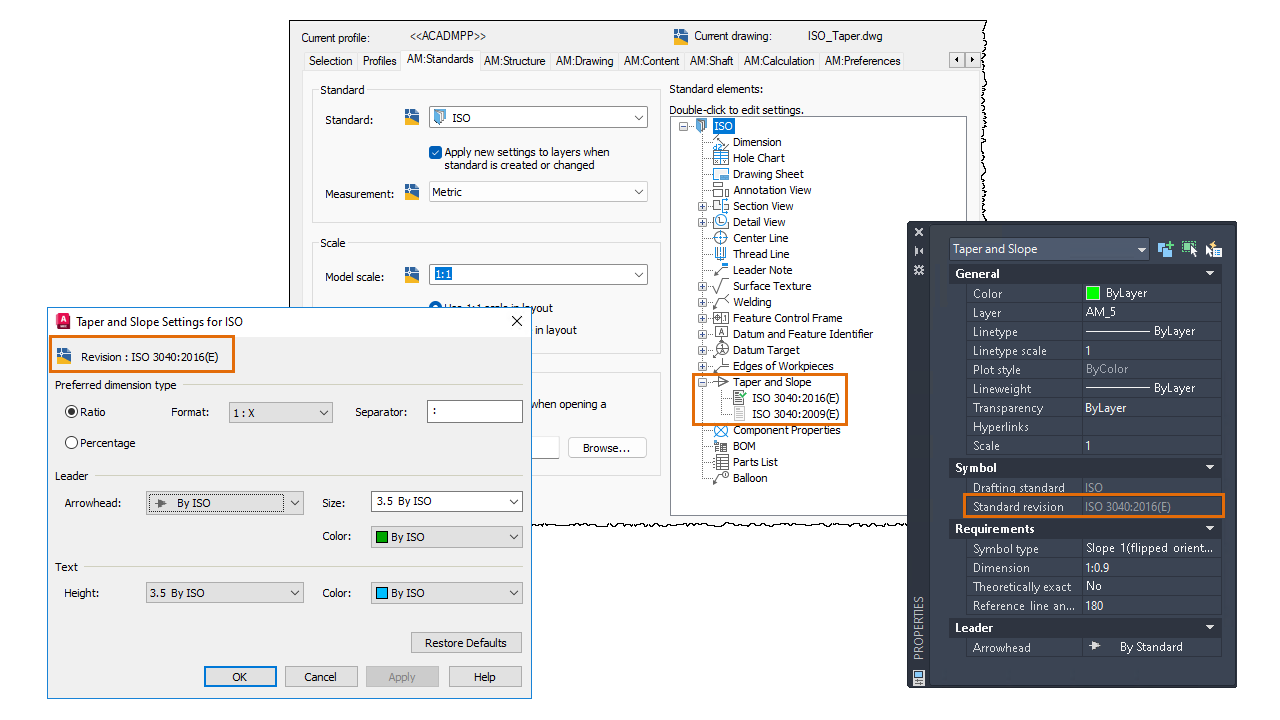
Task: Select the Ratio radio button
Action: point(71,411)
